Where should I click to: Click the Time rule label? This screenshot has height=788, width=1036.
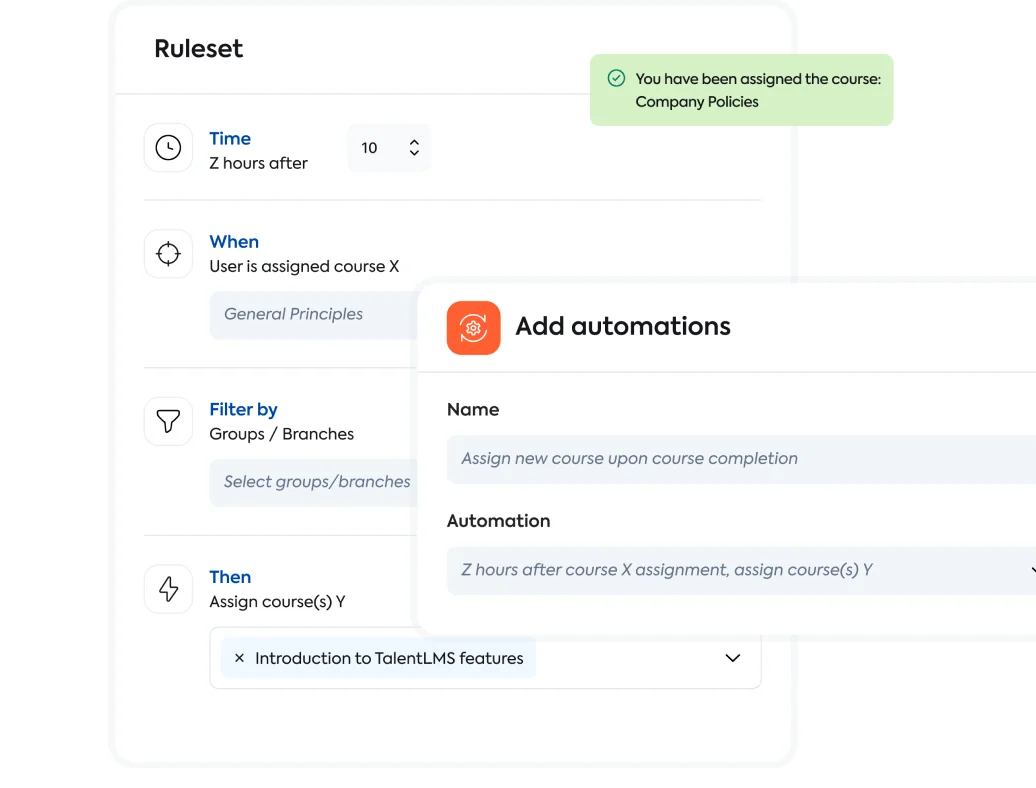[x=230, y=139]
